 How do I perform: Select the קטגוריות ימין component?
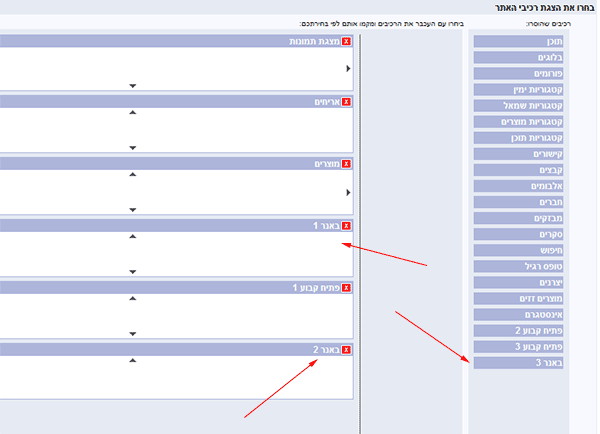click(520, 90)
